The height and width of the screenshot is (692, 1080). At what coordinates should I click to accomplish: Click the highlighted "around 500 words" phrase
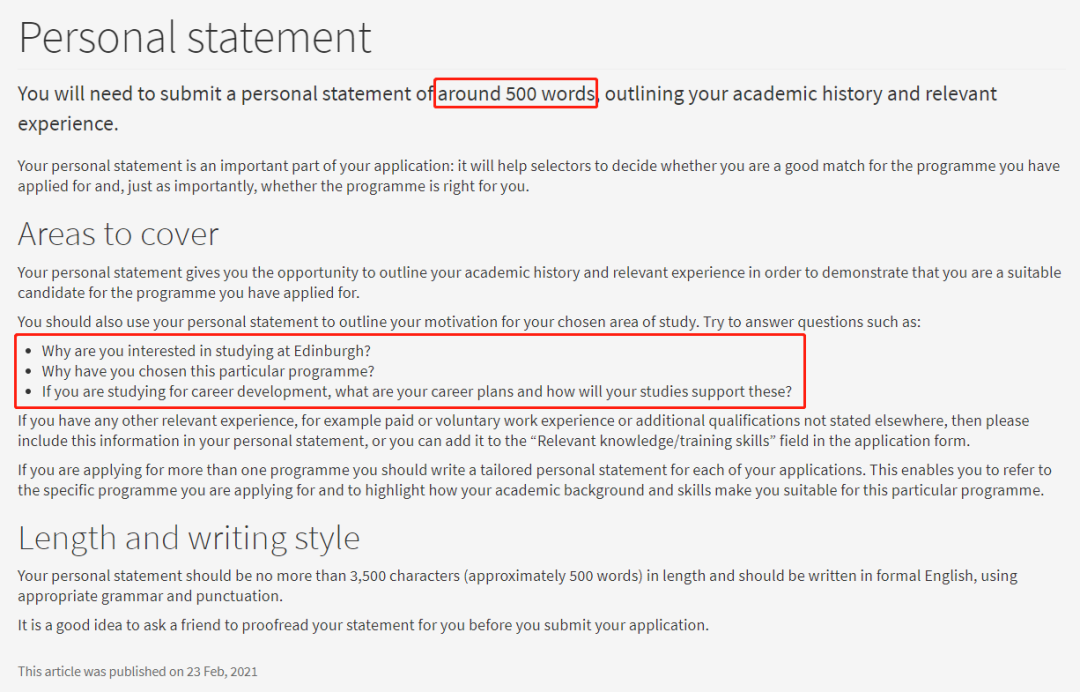516,94
